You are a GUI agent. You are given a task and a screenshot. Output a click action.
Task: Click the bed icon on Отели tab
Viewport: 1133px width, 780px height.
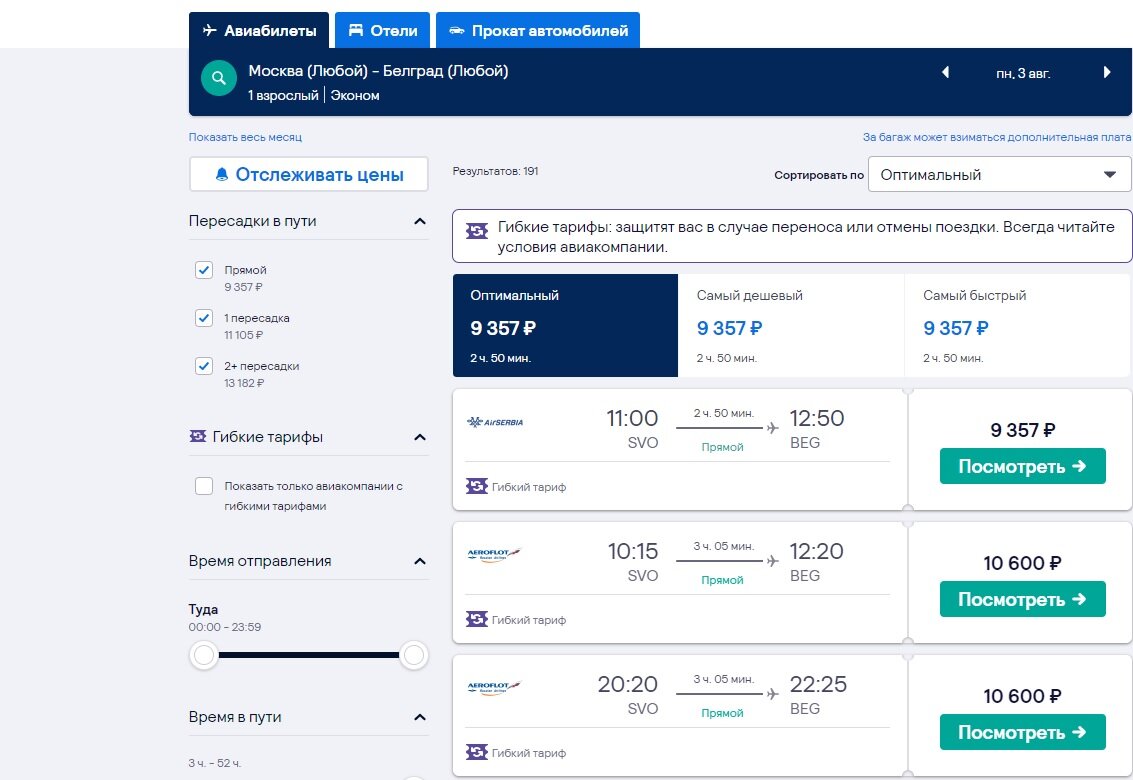click(x=356, y=30)
